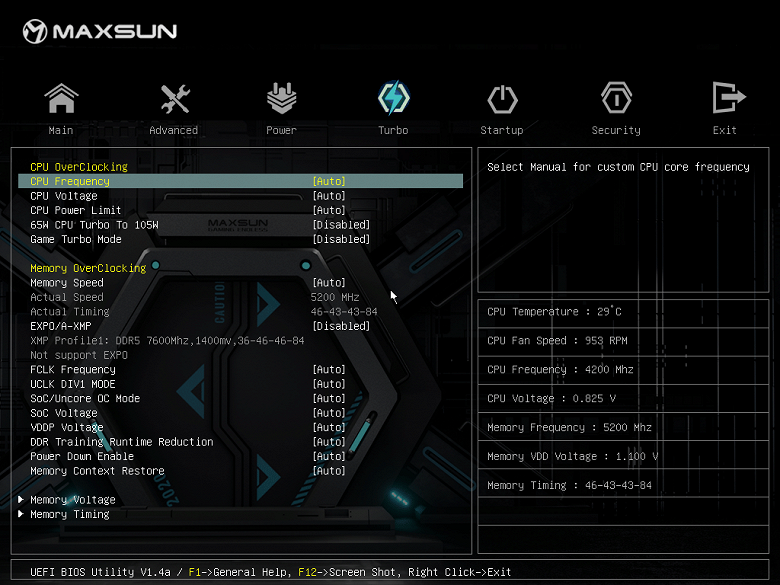Click the Main home icon
The width and height of the screenshot is (780, 585).
click(x=61, y=99)
